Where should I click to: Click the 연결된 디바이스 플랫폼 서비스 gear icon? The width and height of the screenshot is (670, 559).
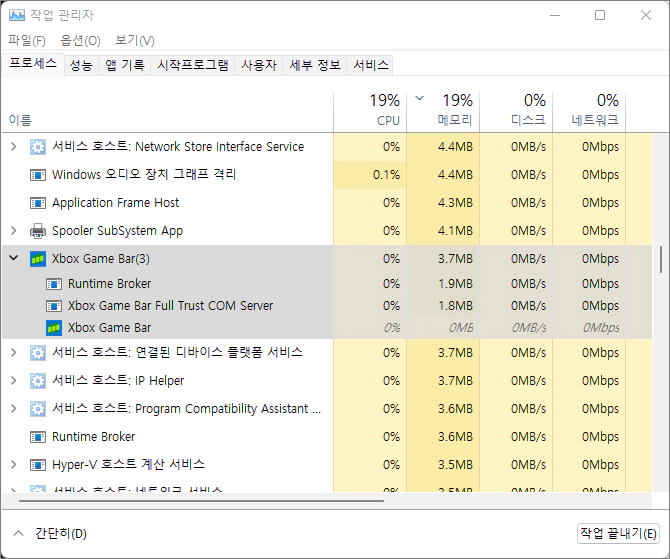38,353
